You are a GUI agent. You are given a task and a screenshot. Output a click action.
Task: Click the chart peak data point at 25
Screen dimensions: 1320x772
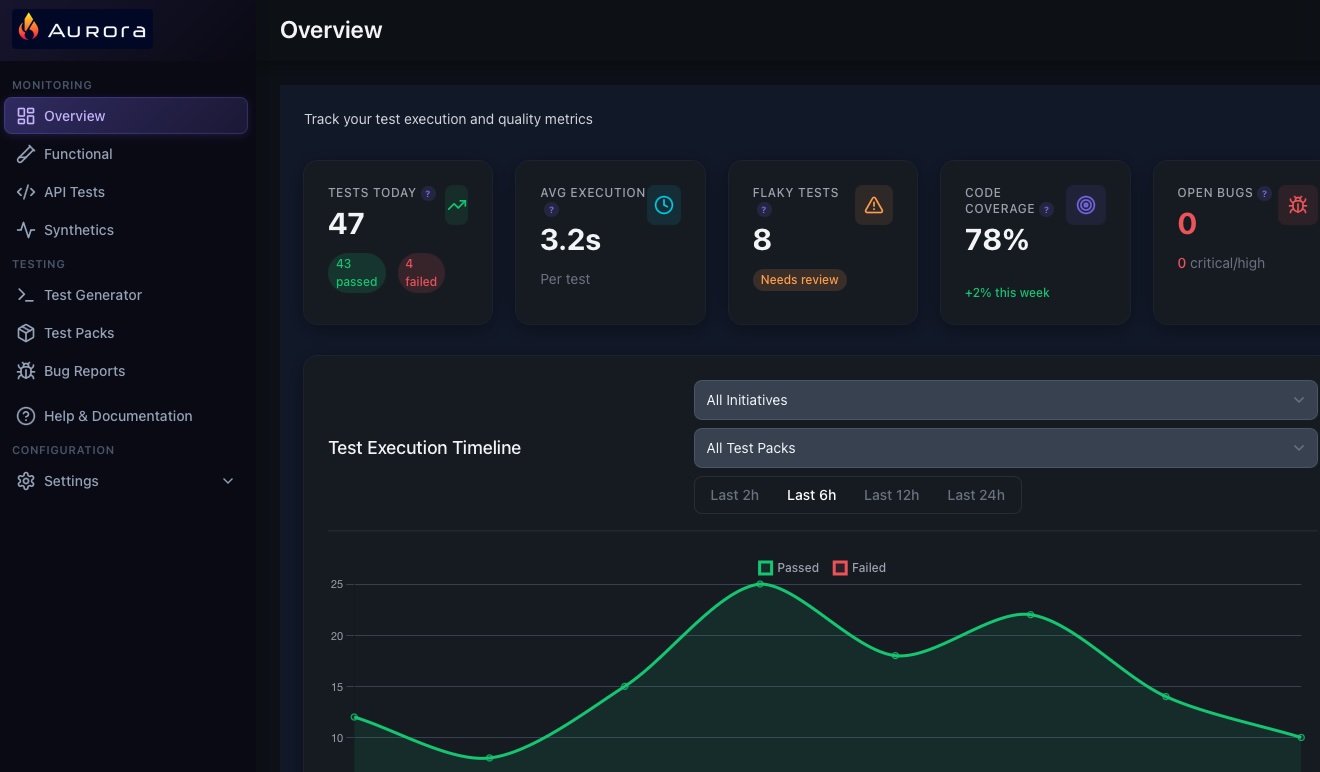(x=760, y=584)
